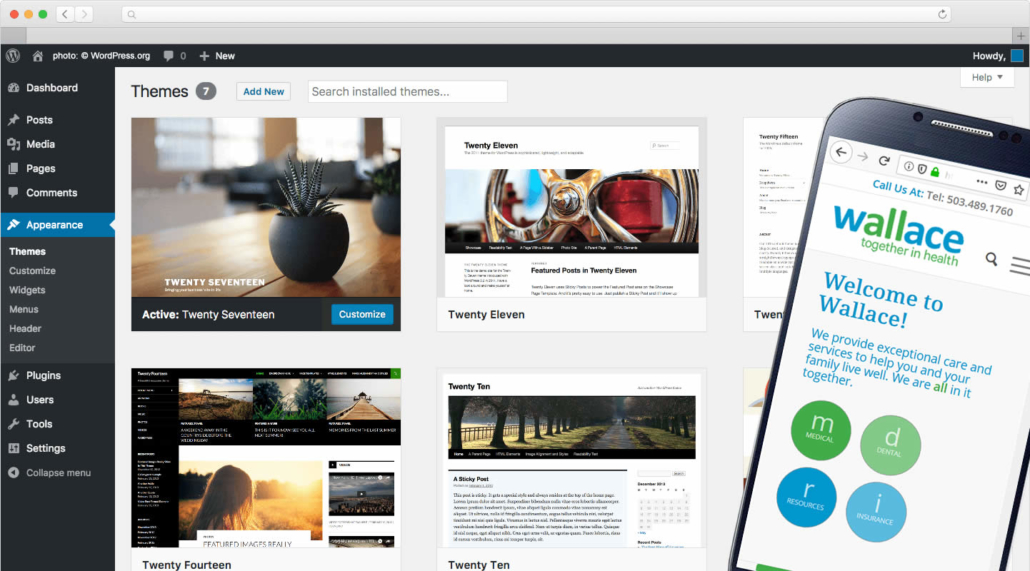The height and width of the screenshot is (571, 1030).
Task: Click the Plugins plug icon
Action: [14, 375]
